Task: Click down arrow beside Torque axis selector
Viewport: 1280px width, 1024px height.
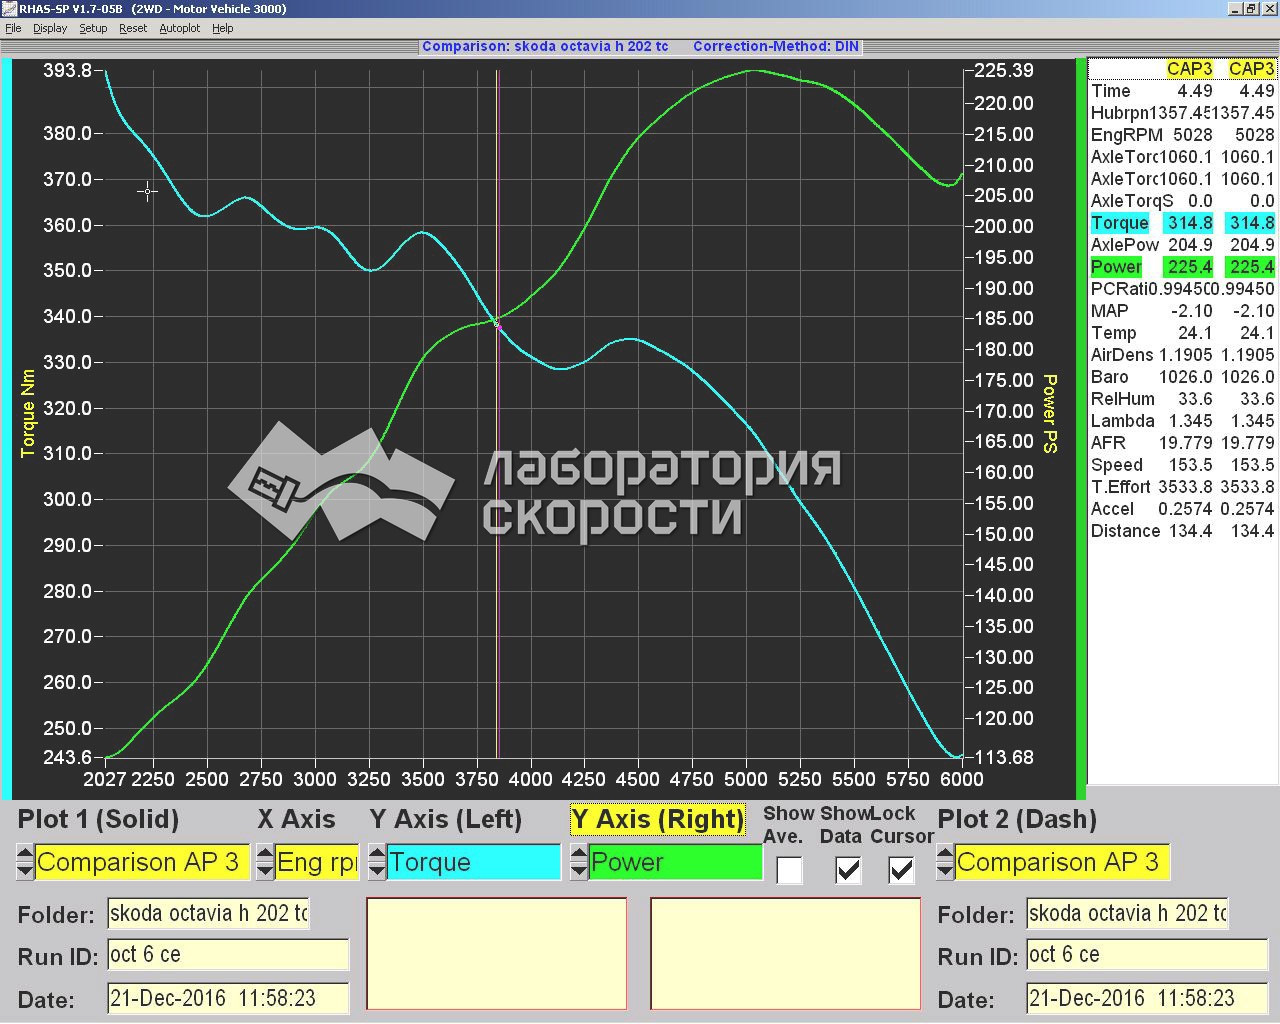Action: point(377,871)
